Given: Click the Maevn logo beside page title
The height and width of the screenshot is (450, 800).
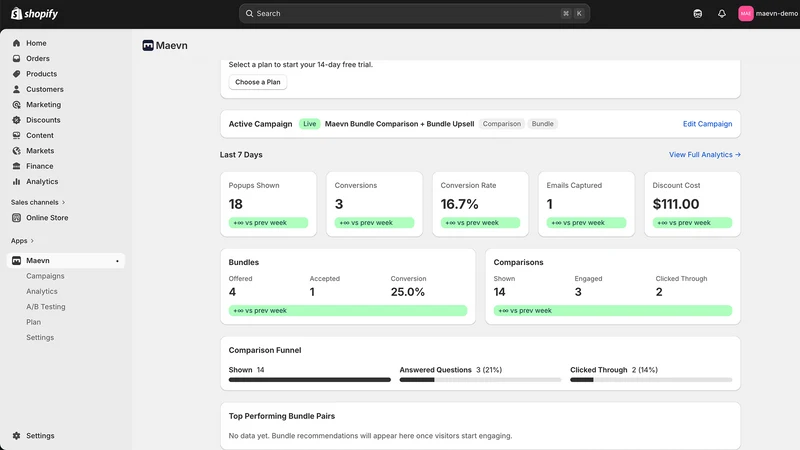Looking at the screenshot, I should 148,46.
